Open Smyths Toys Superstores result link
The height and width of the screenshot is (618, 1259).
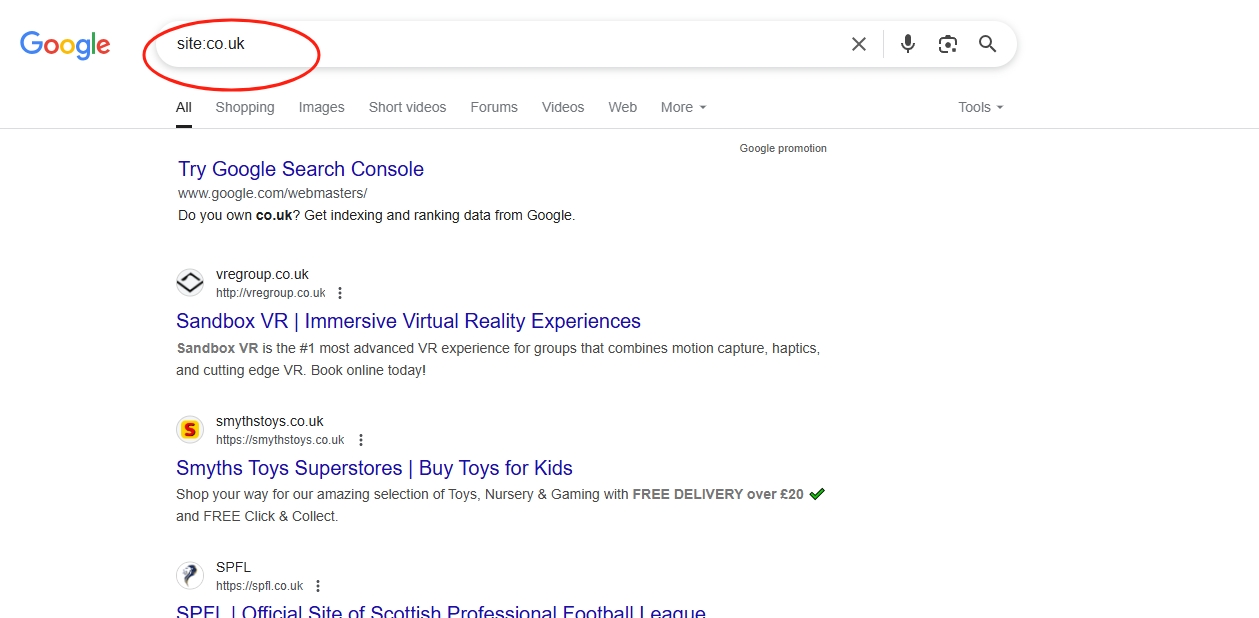[374, 468]
